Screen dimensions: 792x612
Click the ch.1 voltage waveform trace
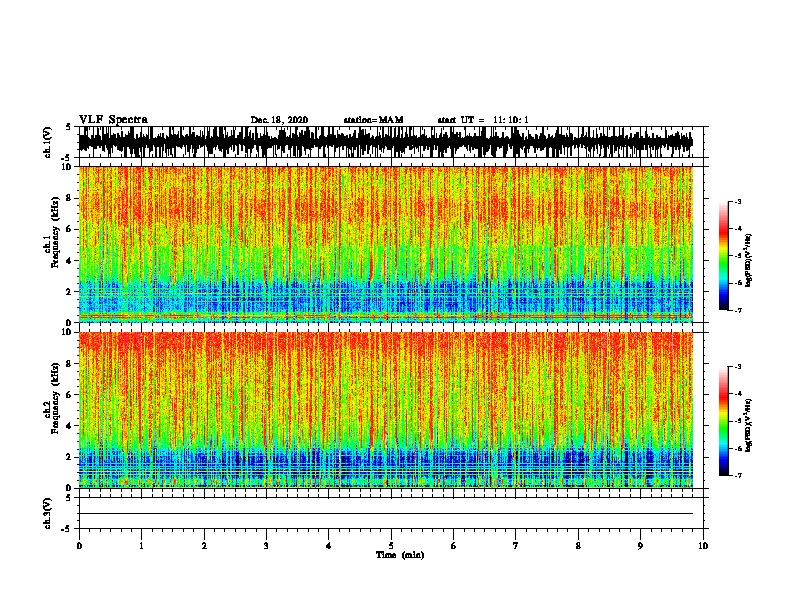(386, 142)
